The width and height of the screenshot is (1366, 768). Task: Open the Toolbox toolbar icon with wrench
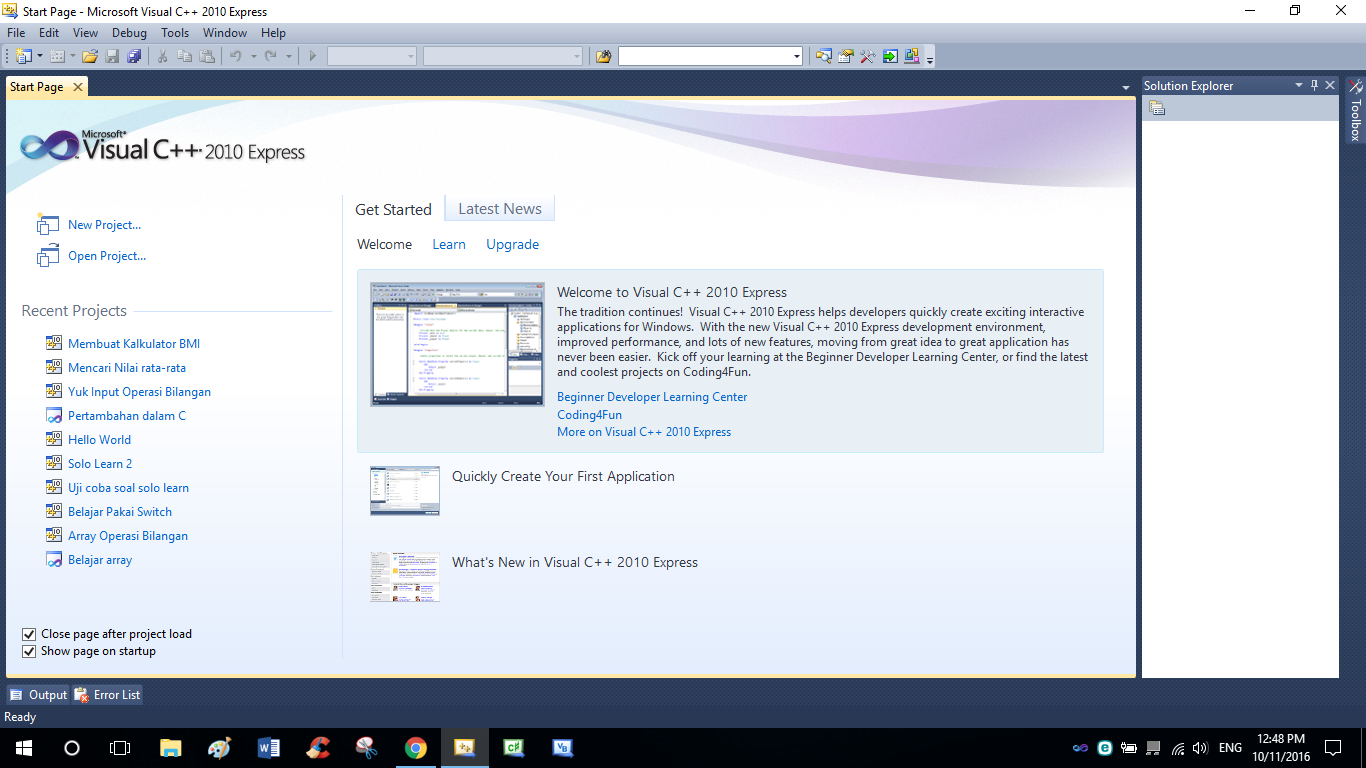click(x=868, y=56)
